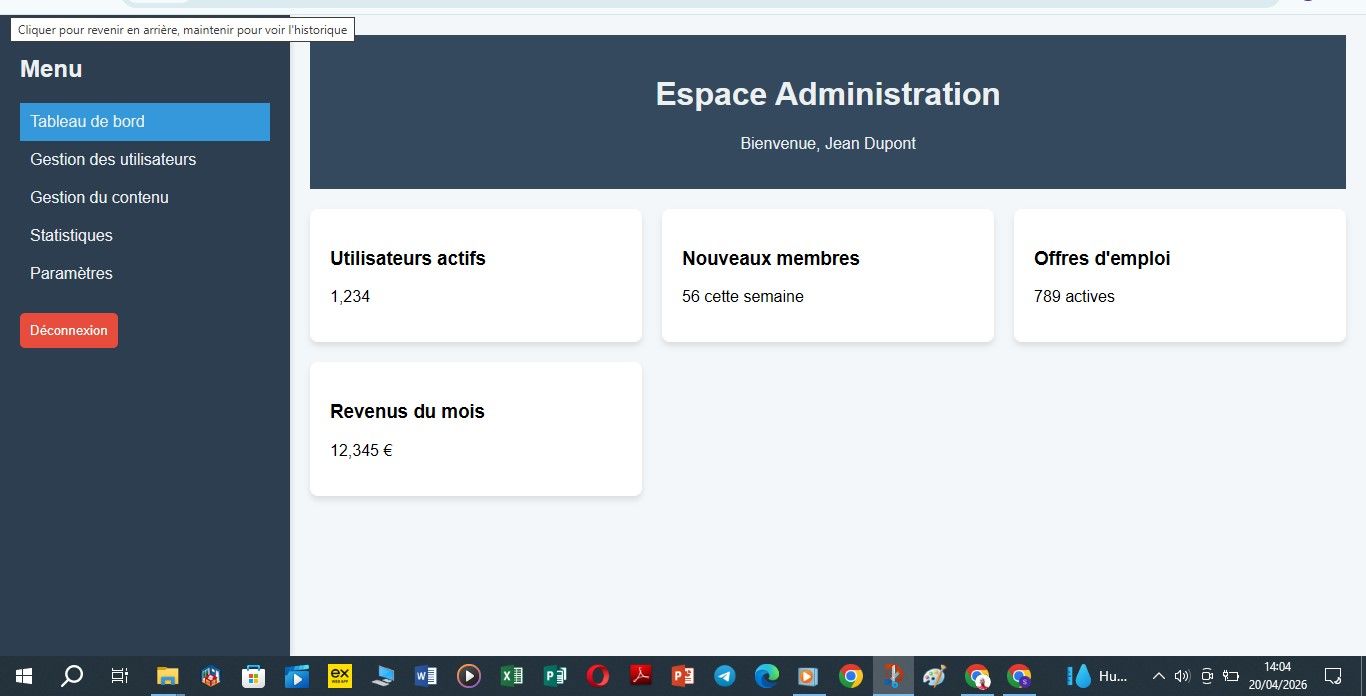The height and width of the screenshot is (696, 1366).
Task: Open Telegram from the taskbar
Action: tap(725, 676)
